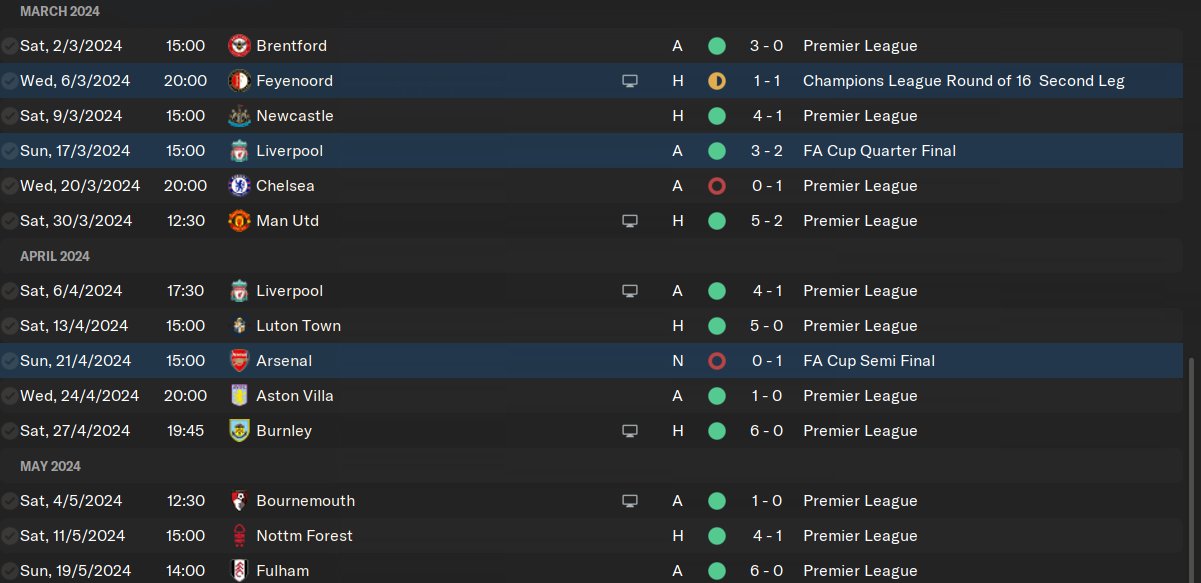Screen dimensions: 1201x583
Task: Click the Aston Villa club crest
Action: [x=239, y=396]
